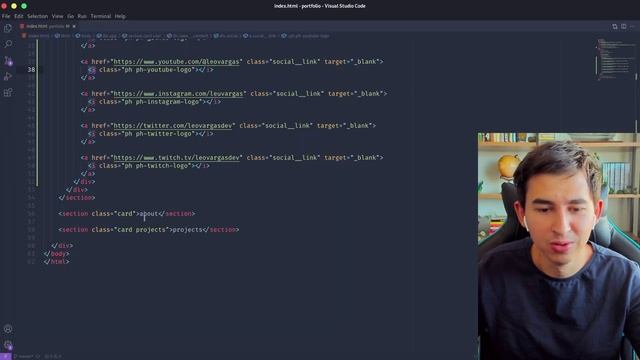Expand the html breadcrumb item
Viewport: 640px width, 360px height.
63,36
